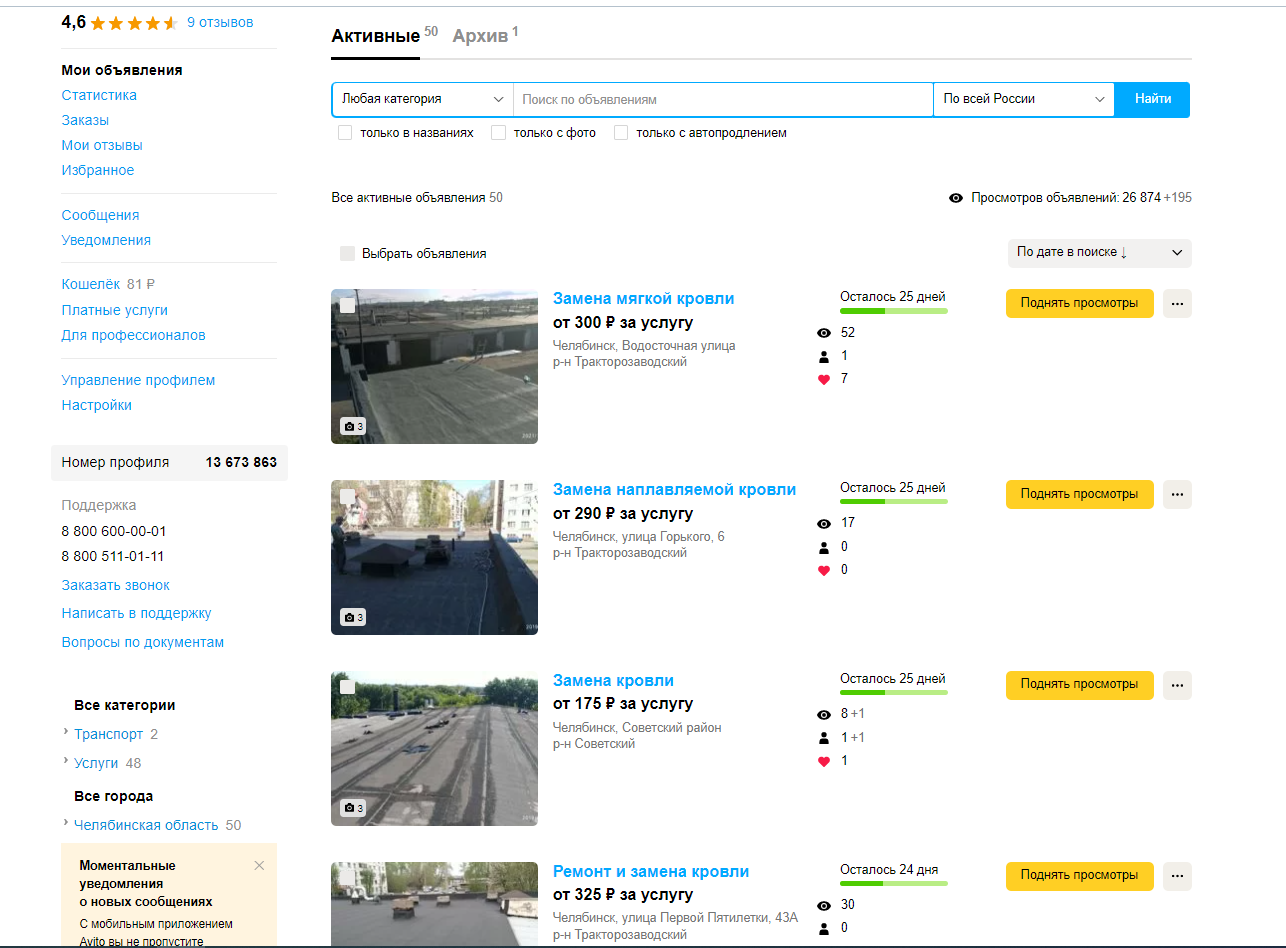Image resolution: width=1286 pixels, height=948 pixels.
Task: Open Кошелёк 81 ₽ link
Action: coord(108,284)
